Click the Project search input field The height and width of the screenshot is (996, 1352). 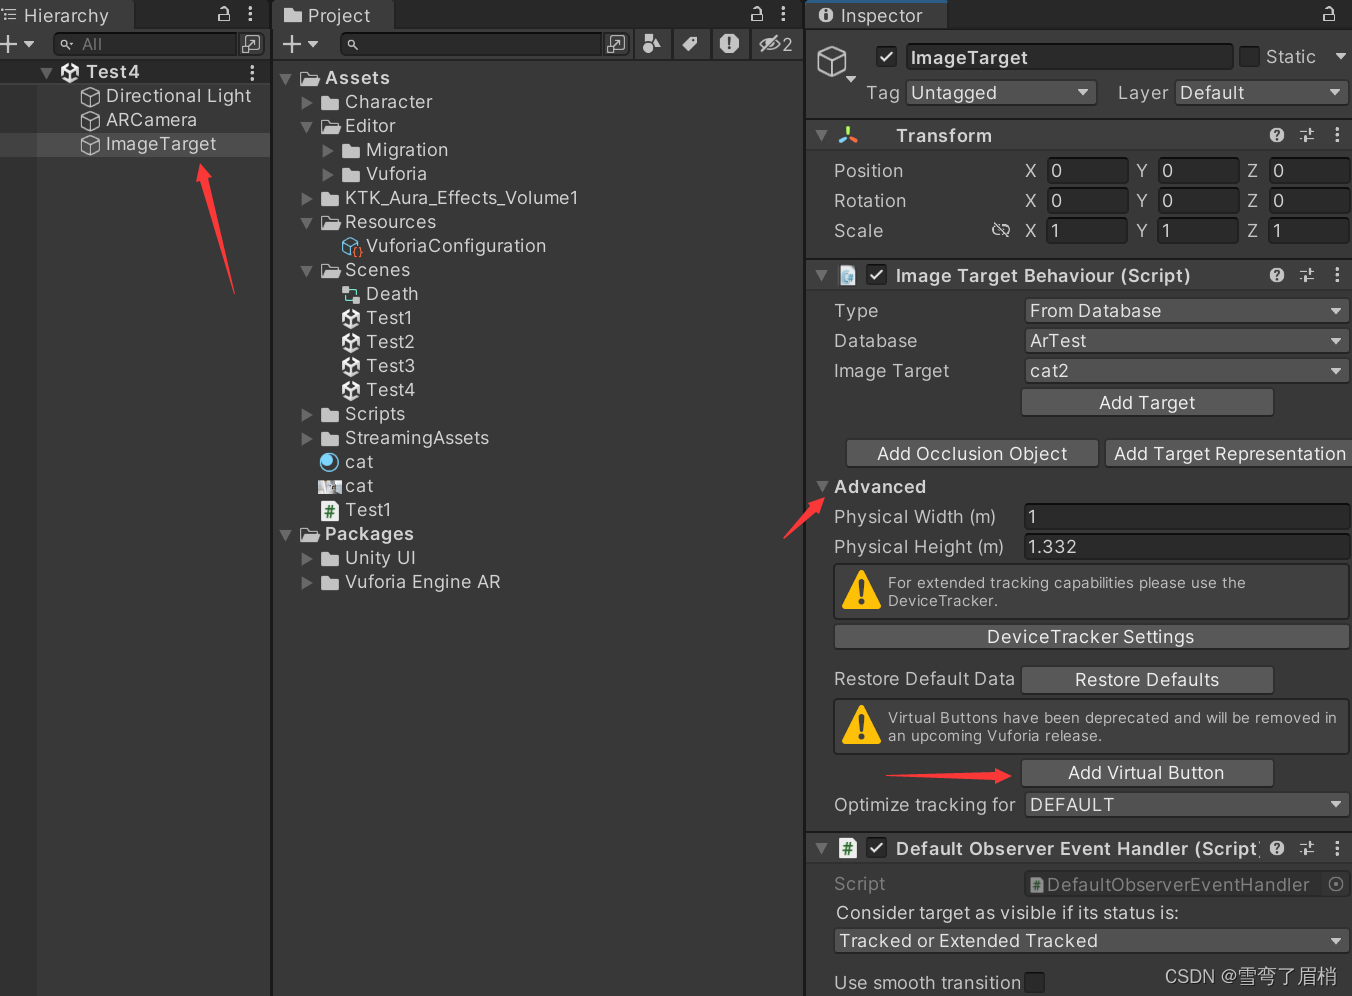pyautogui.click(x=471, y=44)
